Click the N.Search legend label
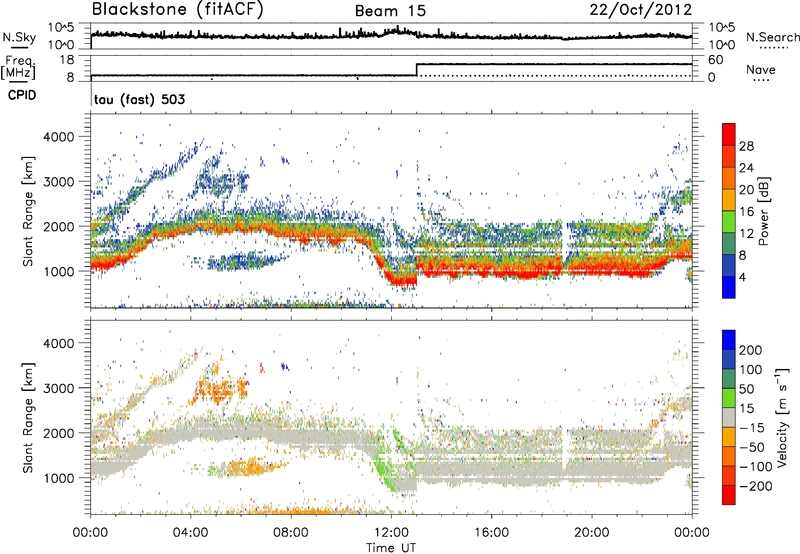This screenshot has height=554, width=800. point(772,37)
